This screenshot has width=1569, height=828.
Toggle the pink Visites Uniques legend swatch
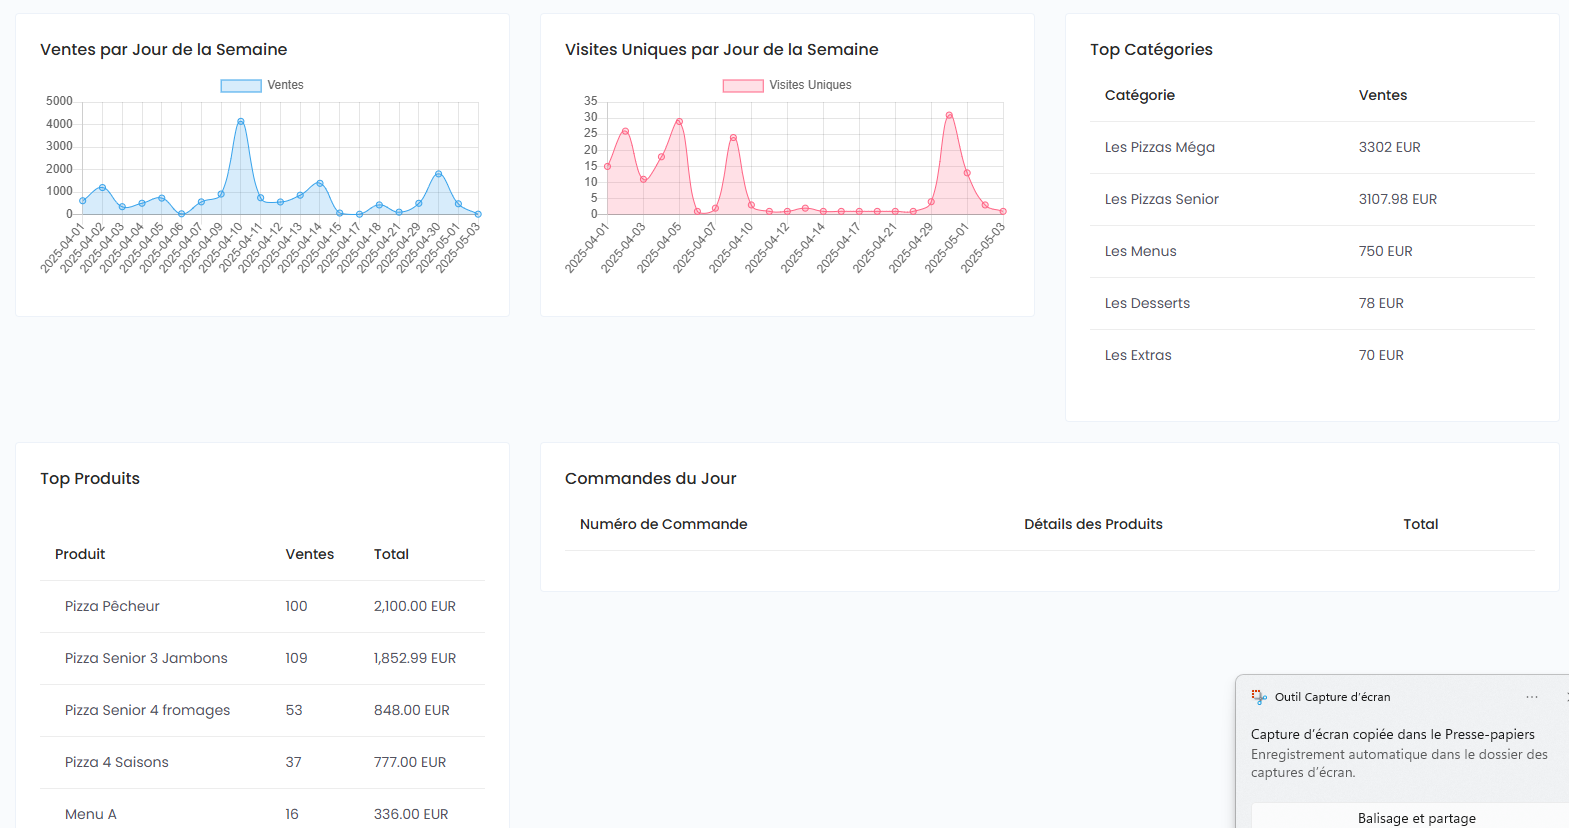click(743, 86)
